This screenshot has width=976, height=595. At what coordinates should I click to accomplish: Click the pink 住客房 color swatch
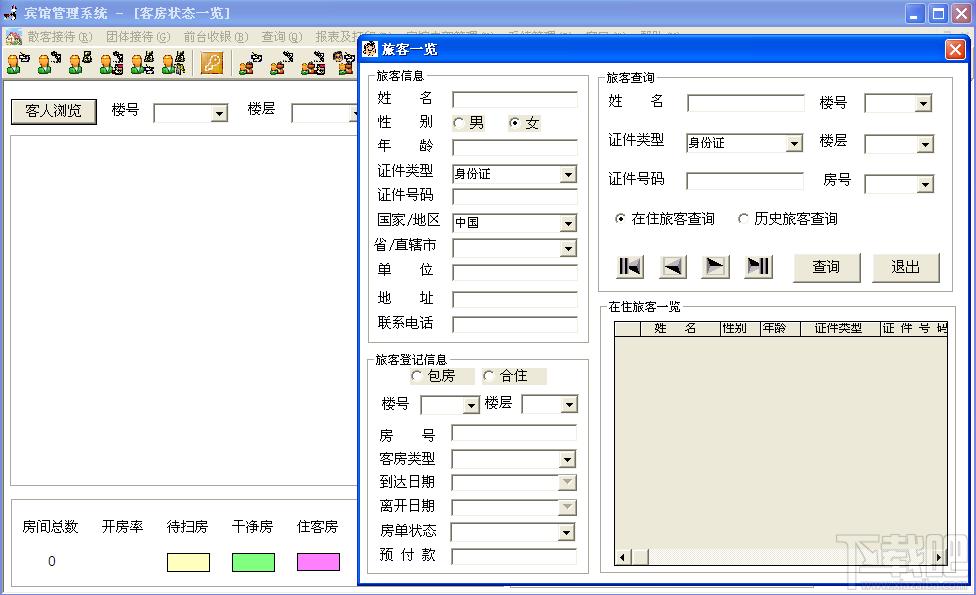pos(318,562)
